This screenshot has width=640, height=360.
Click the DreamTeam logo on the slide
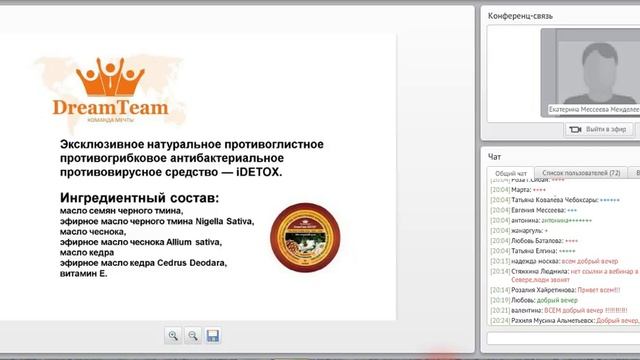110,91
